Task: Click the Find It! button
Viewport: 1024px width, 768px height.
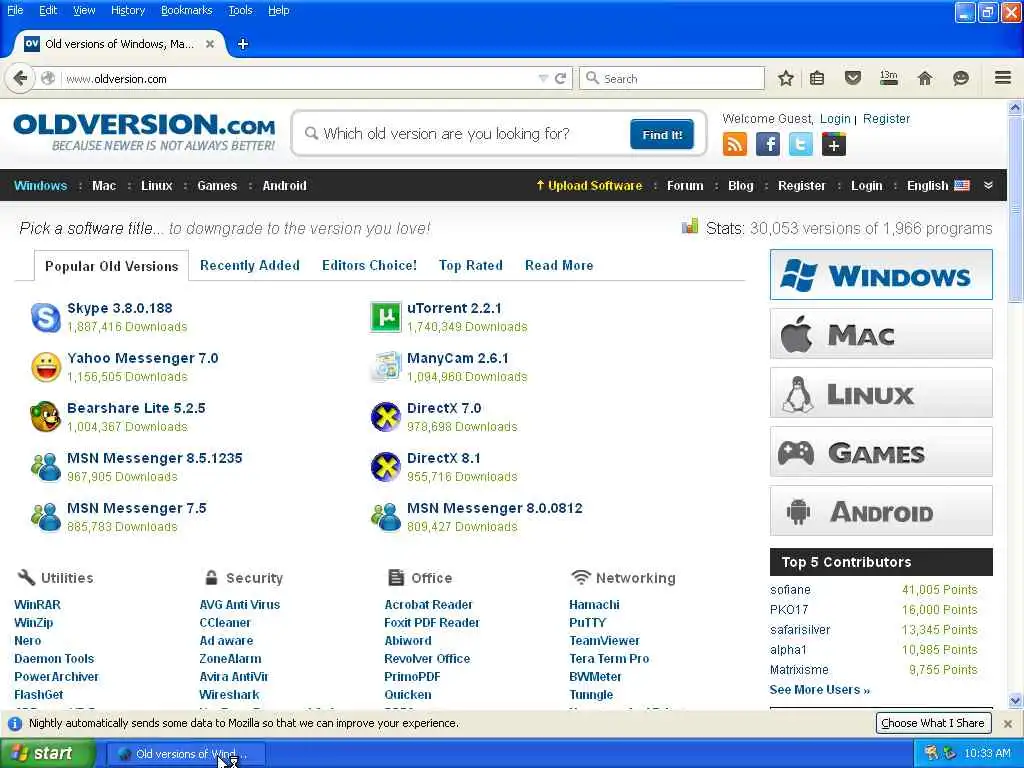Action: tap(662, 135)
